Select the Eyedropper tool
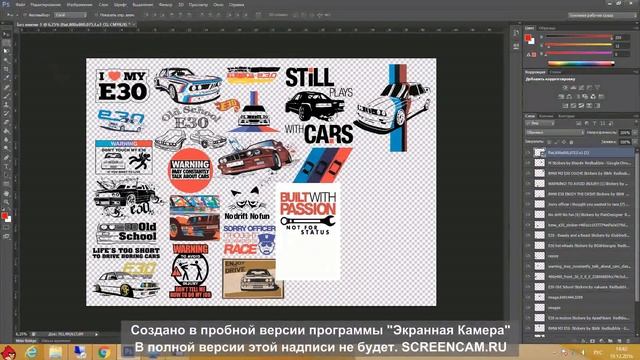Screen dimensions: 640x360 (6, 78)
